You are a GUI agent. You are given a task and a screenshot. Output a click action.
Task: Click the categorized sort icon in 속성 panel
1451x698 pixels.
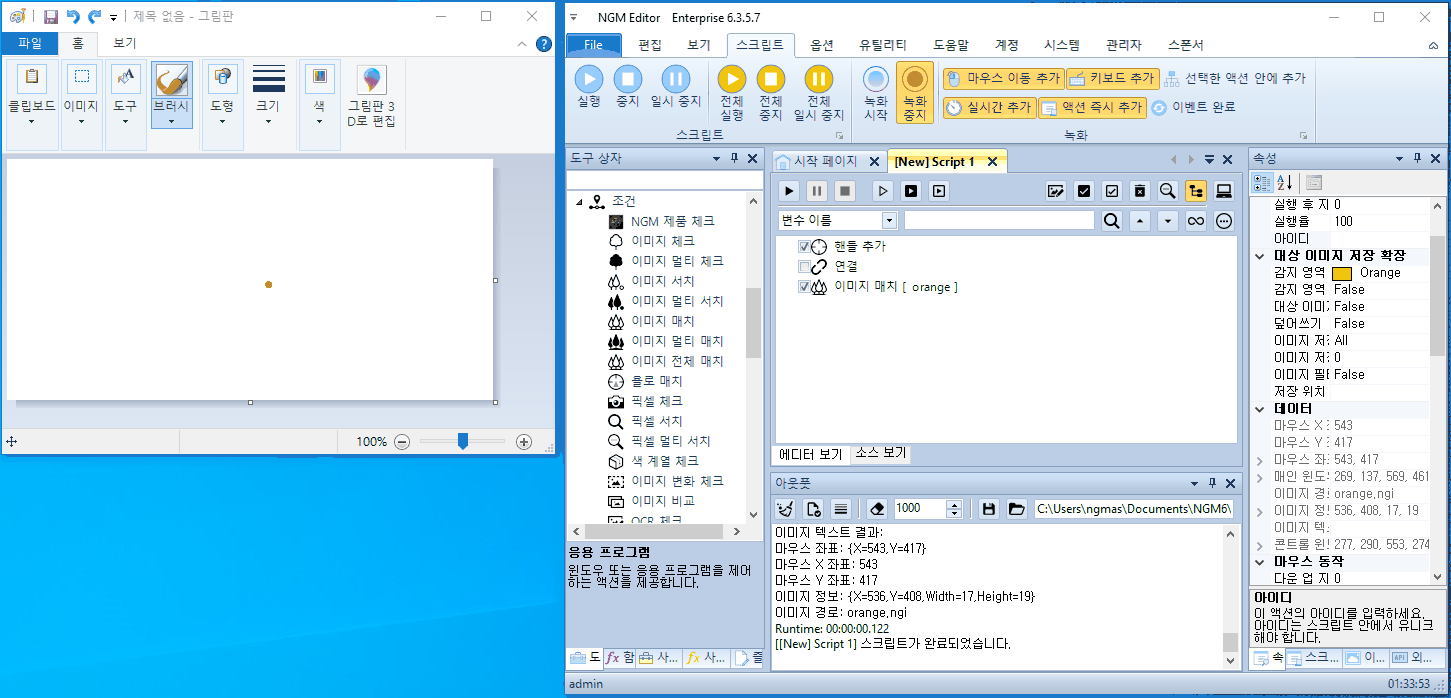pos(1262,182)
